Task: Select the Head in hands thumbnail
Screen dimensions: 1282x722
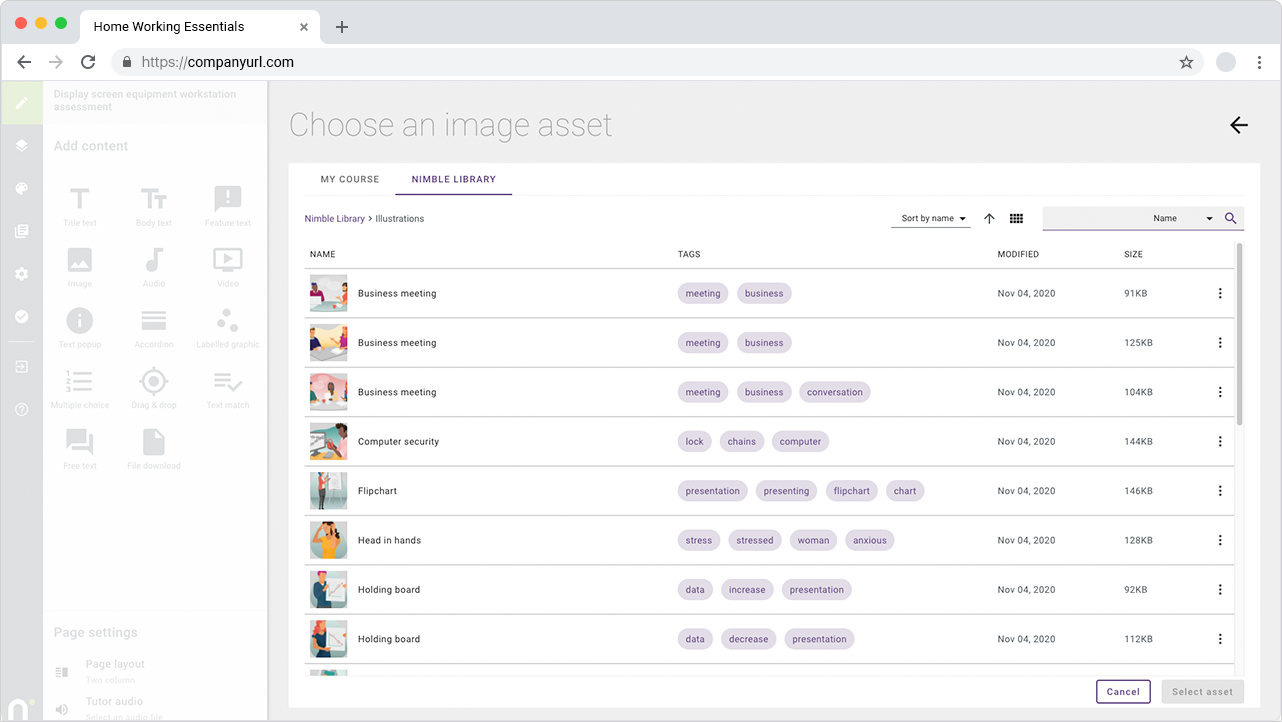Action: [x=328, y=540]
